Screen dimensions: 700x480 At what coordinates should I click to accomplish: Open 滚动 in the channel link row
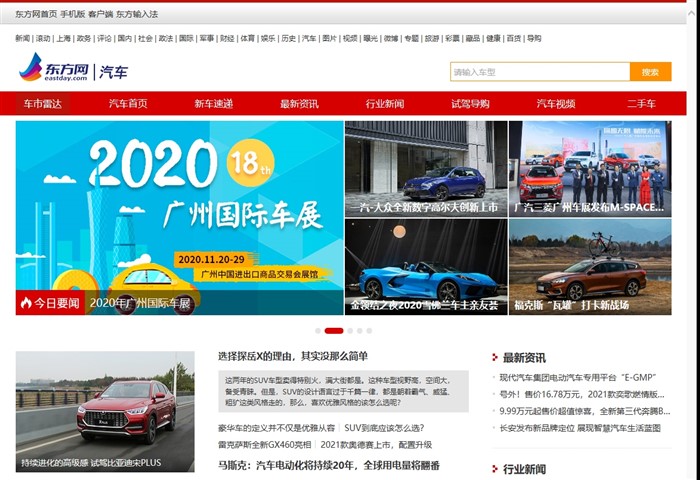coord(43,38)
